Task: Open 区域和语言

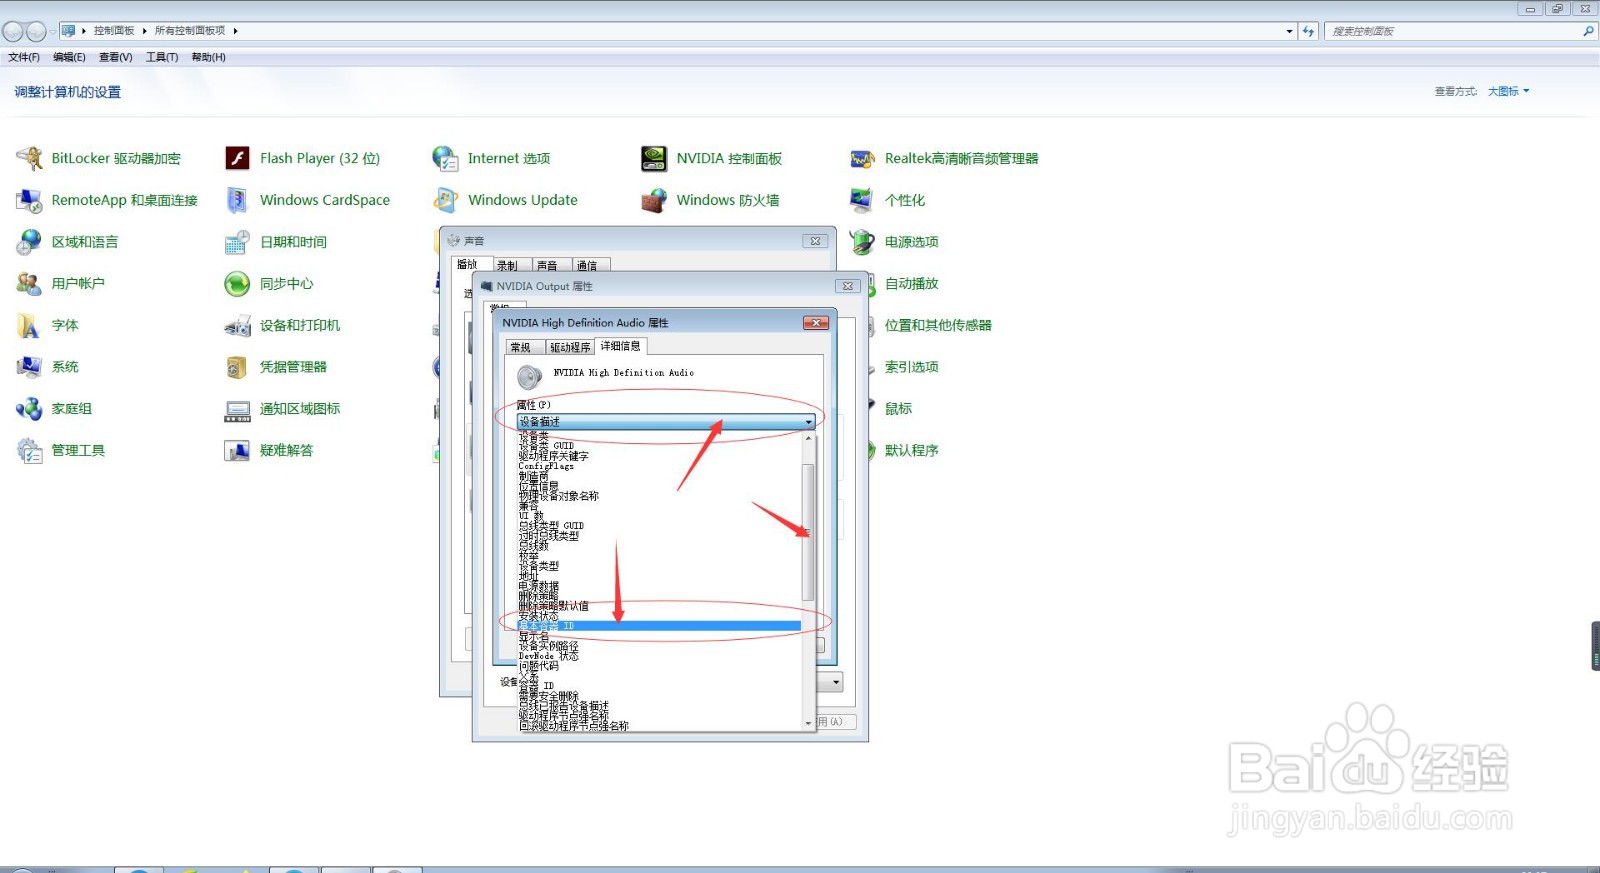Action: (x=67, y=242)
